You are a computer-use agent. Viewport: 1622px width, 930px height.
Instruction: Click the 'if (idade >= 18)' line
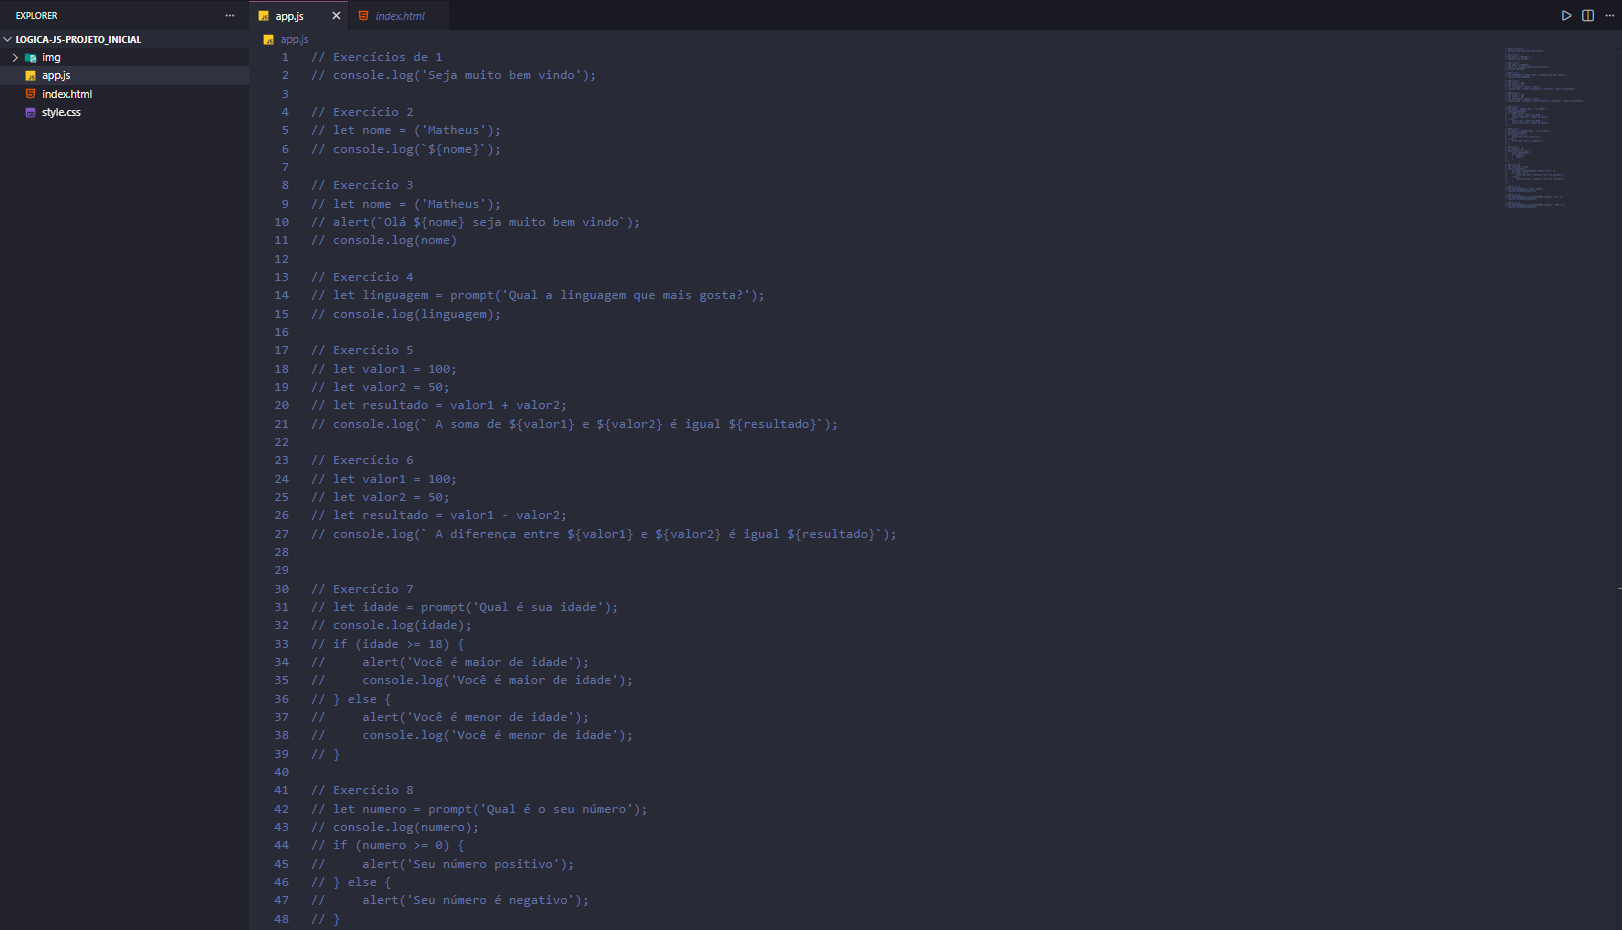tap(387, 644)
